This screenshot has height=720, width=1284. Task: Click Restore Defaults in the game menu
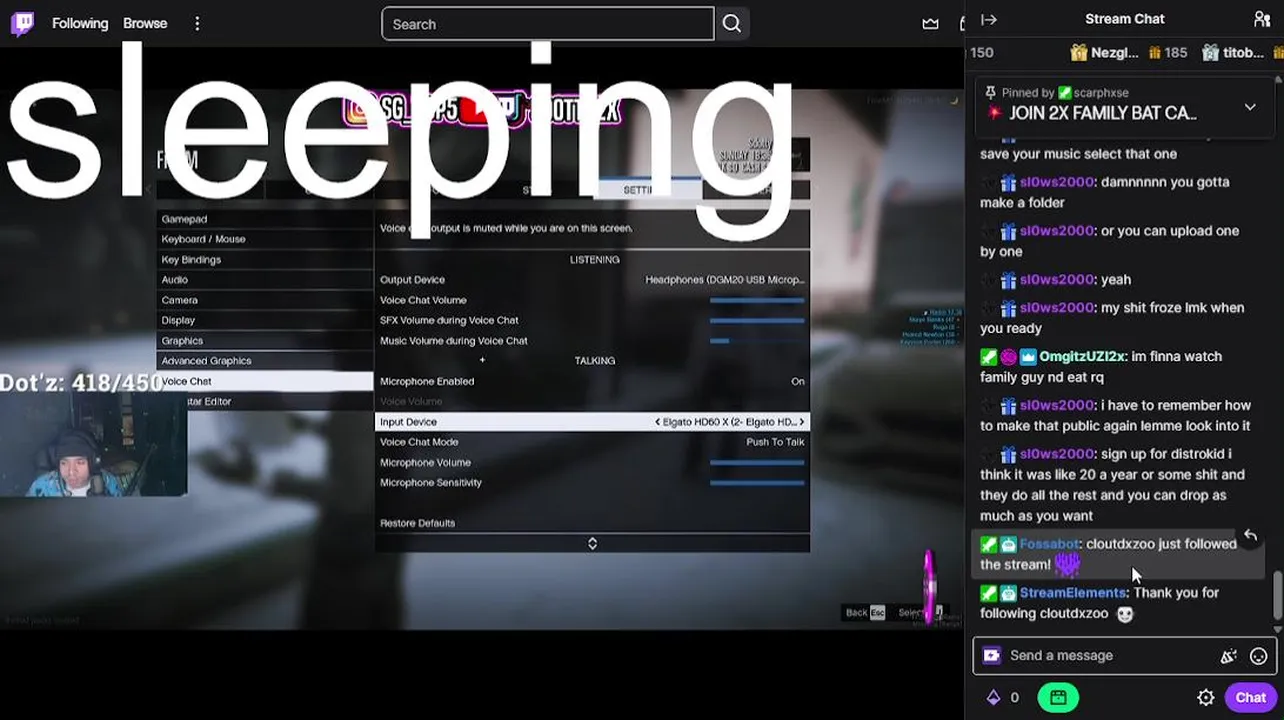pos(417,523)
